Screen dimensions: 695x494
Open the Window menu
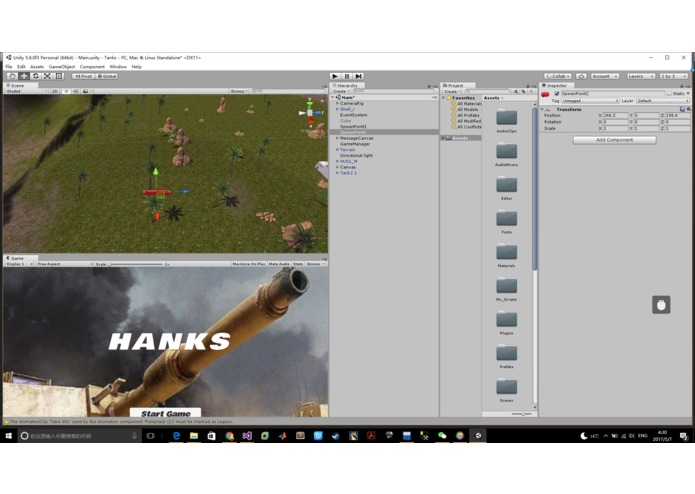tap(118, 66)
